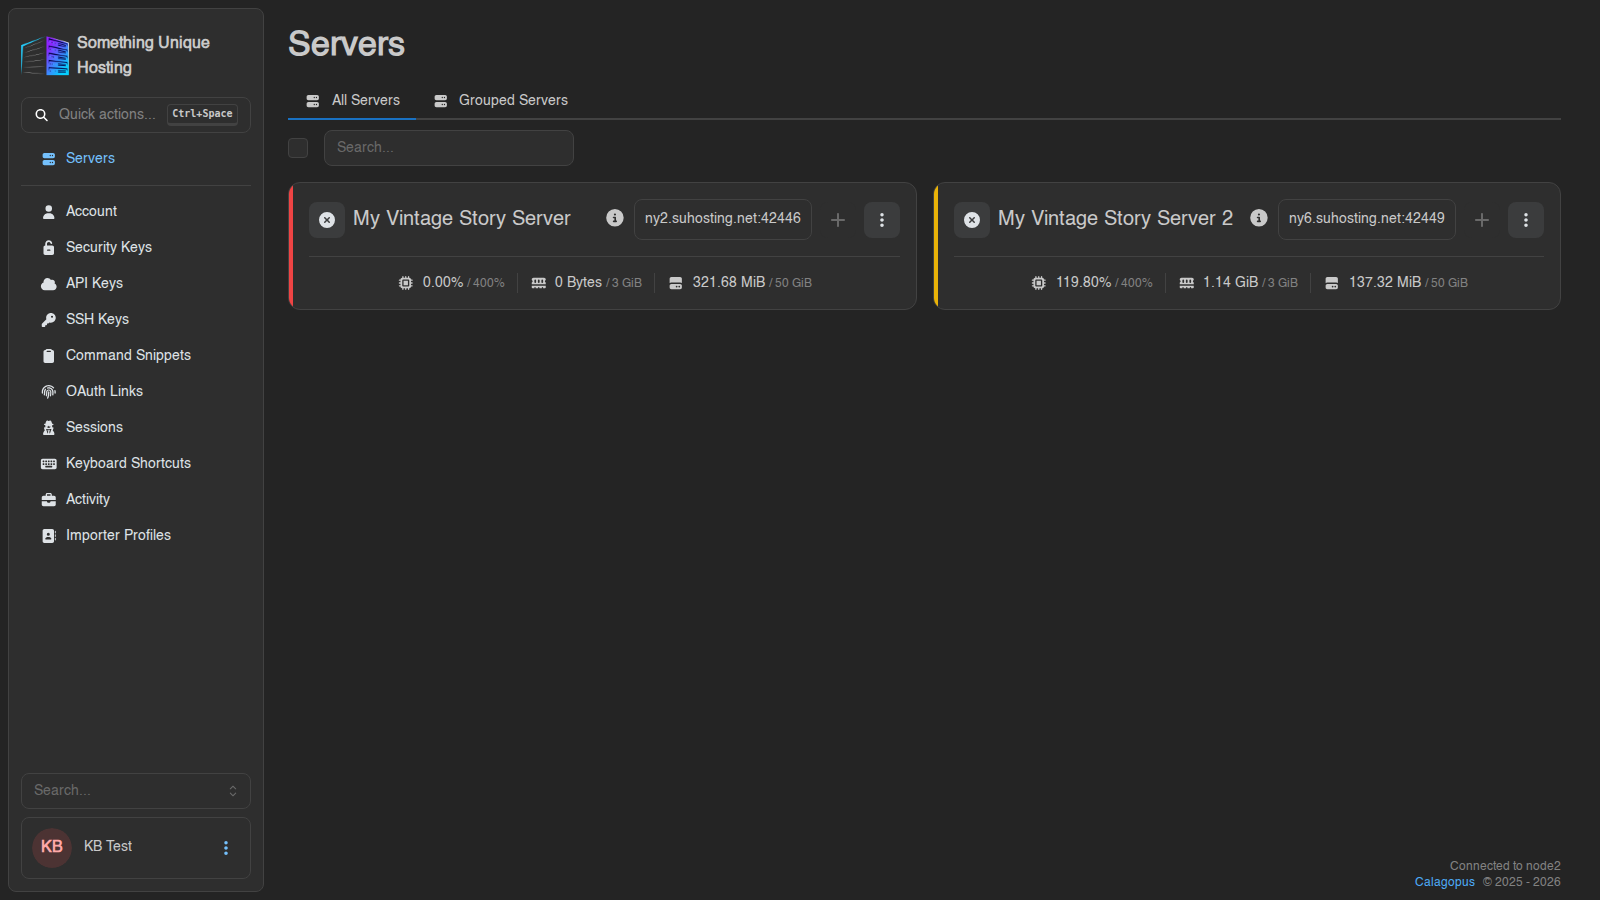Open Activity page
Screen dimensions: 1600x900
click(136, 499)
